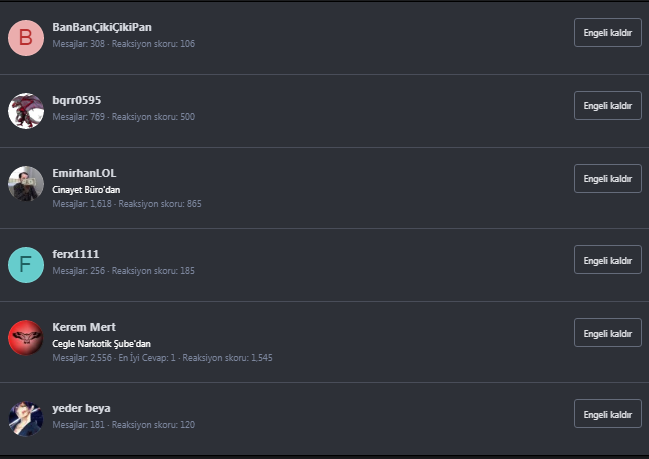Remove the block on ferx1111
649x459 pixels.
(x=607, y=260)
